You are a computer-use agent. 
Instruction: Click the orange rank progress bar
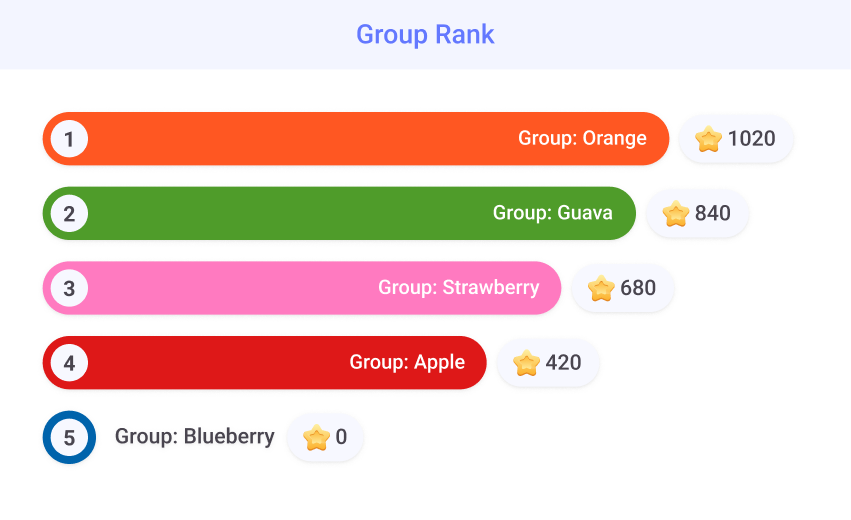click(x=300, y=139)
